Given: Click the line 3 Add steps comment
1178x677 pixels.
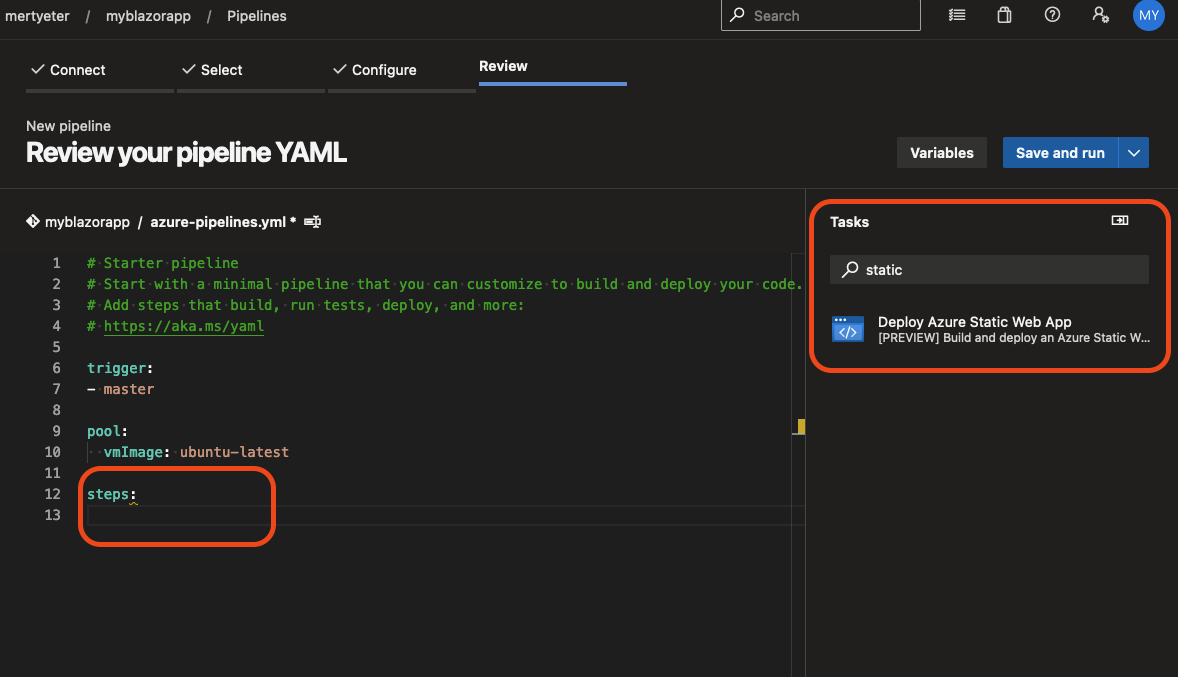Looking at the screenshot, I should point(306,305).
